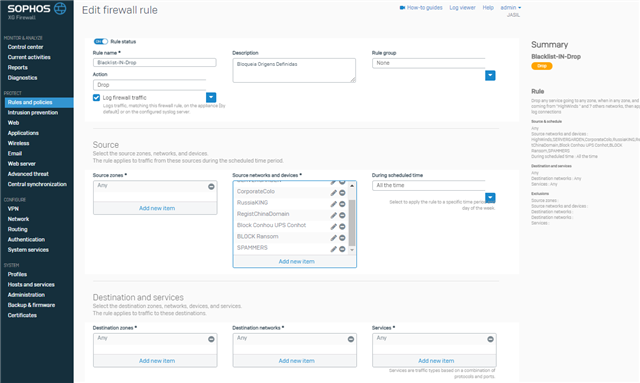The image size is (640, 383).
Task: Open How-to guides link
Action: [x=424, y=8]
